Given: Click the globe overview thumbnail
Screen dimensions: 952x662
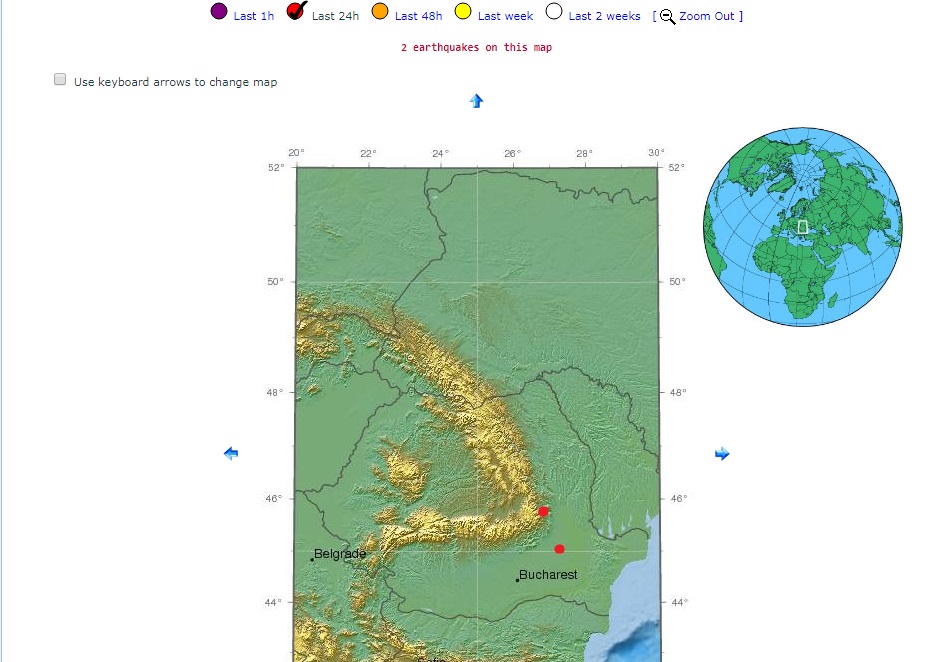Looking at the screenshot, I should 802,226.
